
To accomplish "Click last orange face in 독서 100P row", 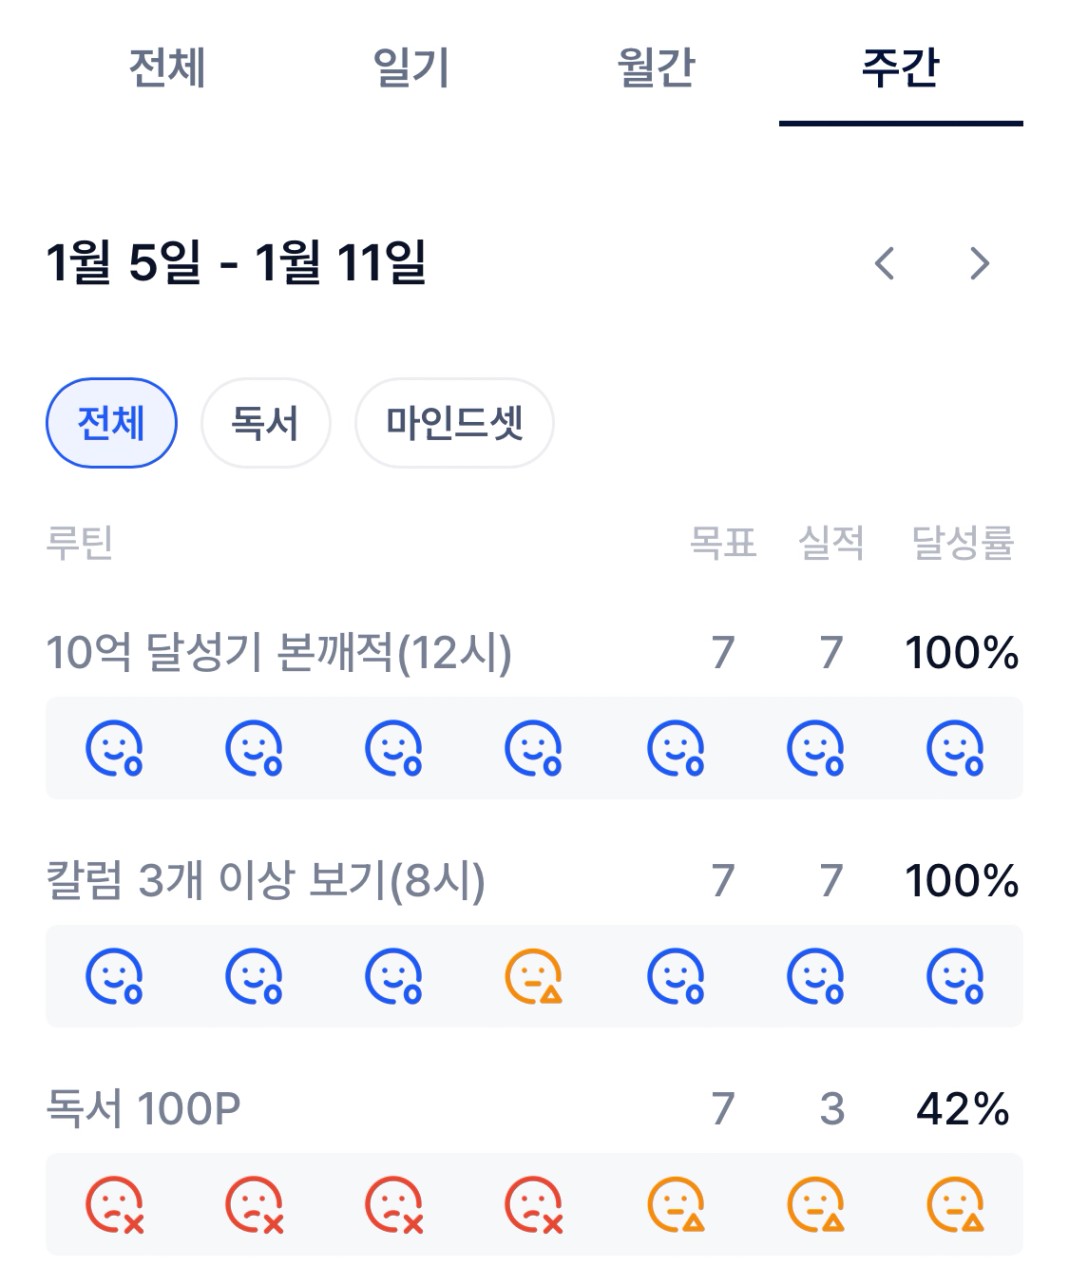I will 955,1204.
